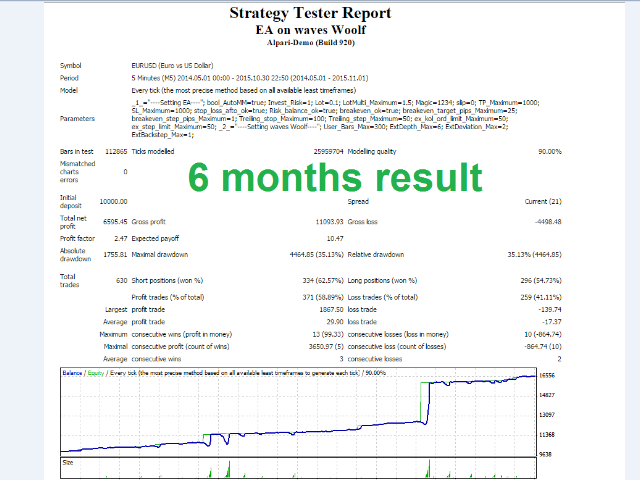Select the Ticks modelled value 25959704

click(x=329, y=151)
